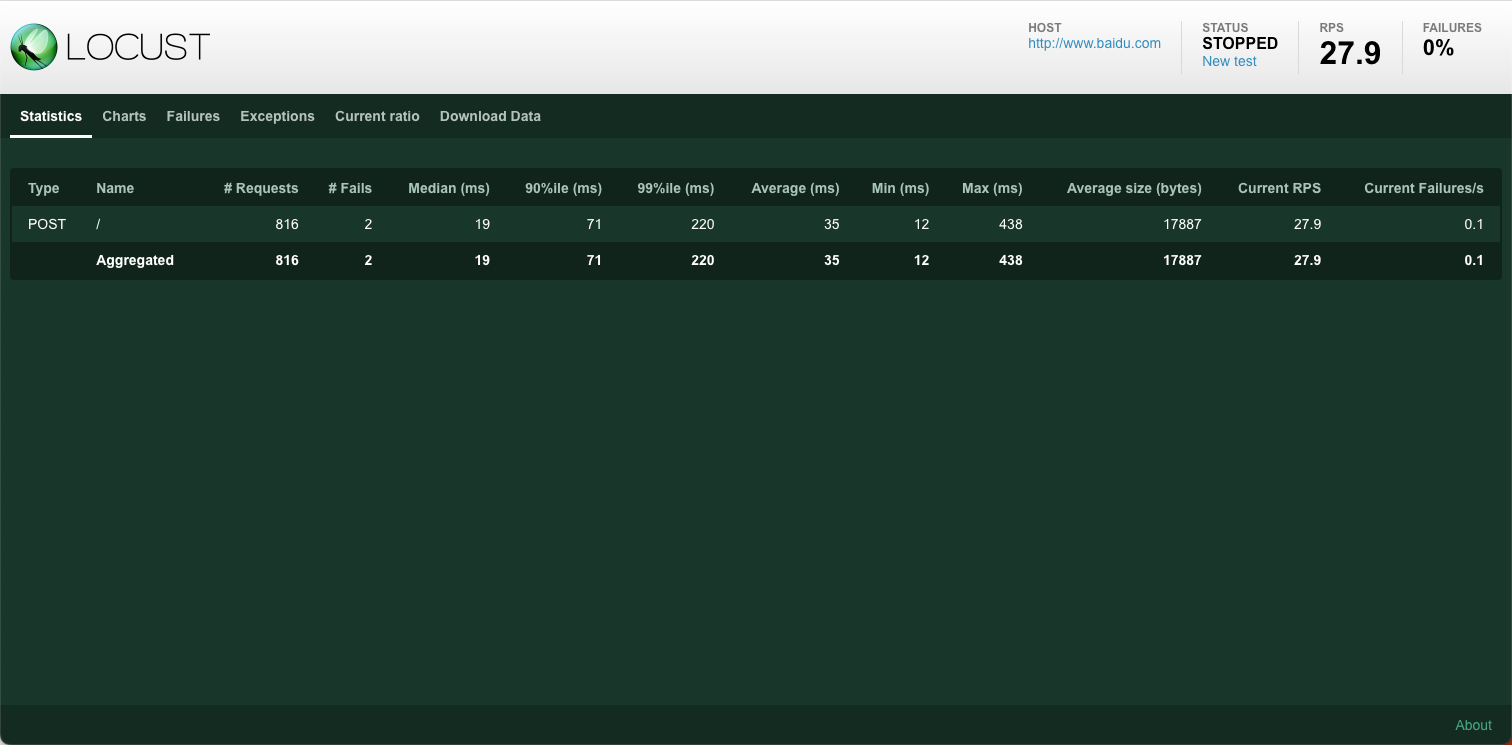Image resolution: width=1512 pixels, height=745 pixels.
Task: Select the Aggregated row label
Action: (x=135, y=260)
